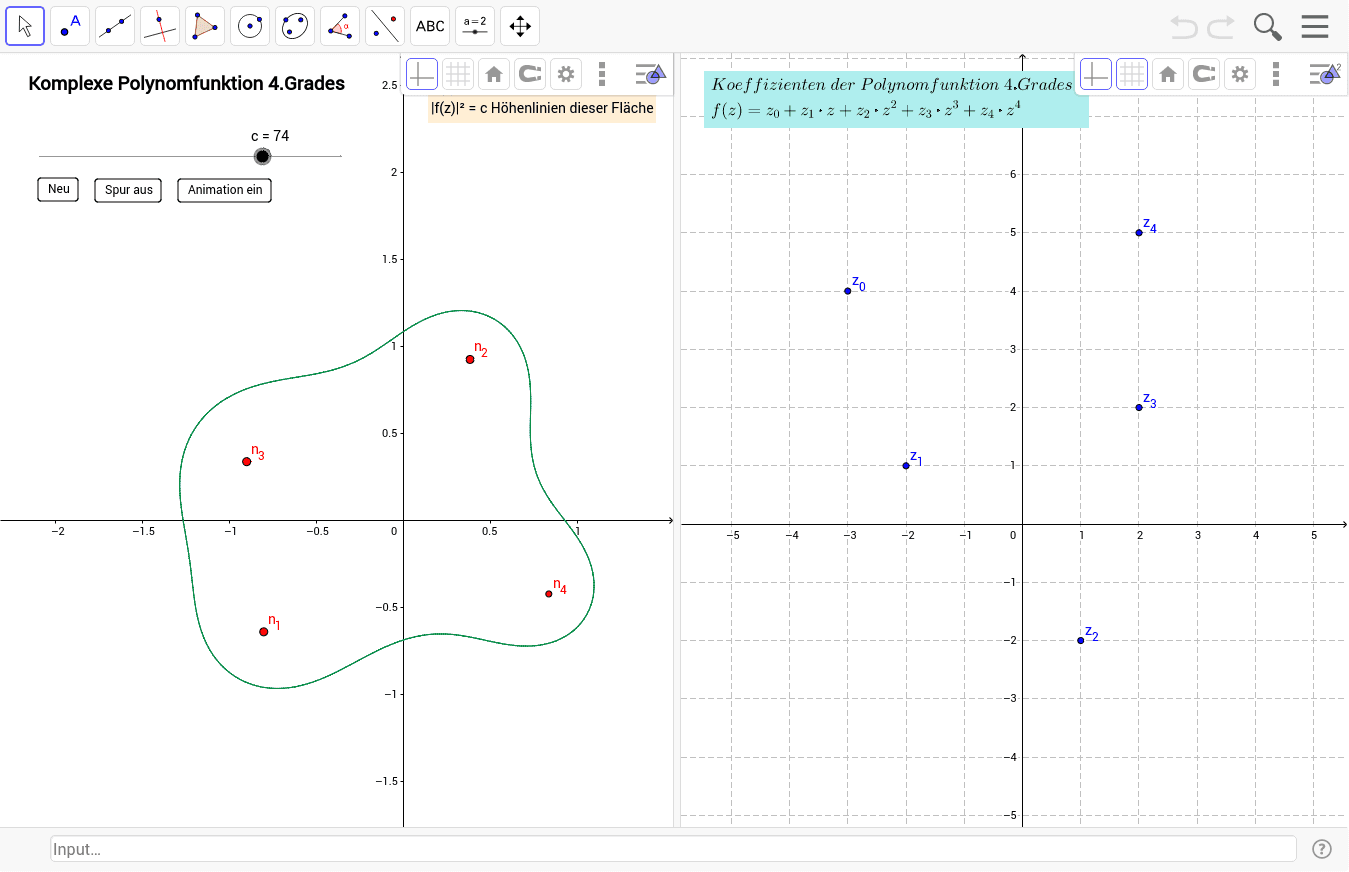Reset left view with home icon

coord(493,73)
